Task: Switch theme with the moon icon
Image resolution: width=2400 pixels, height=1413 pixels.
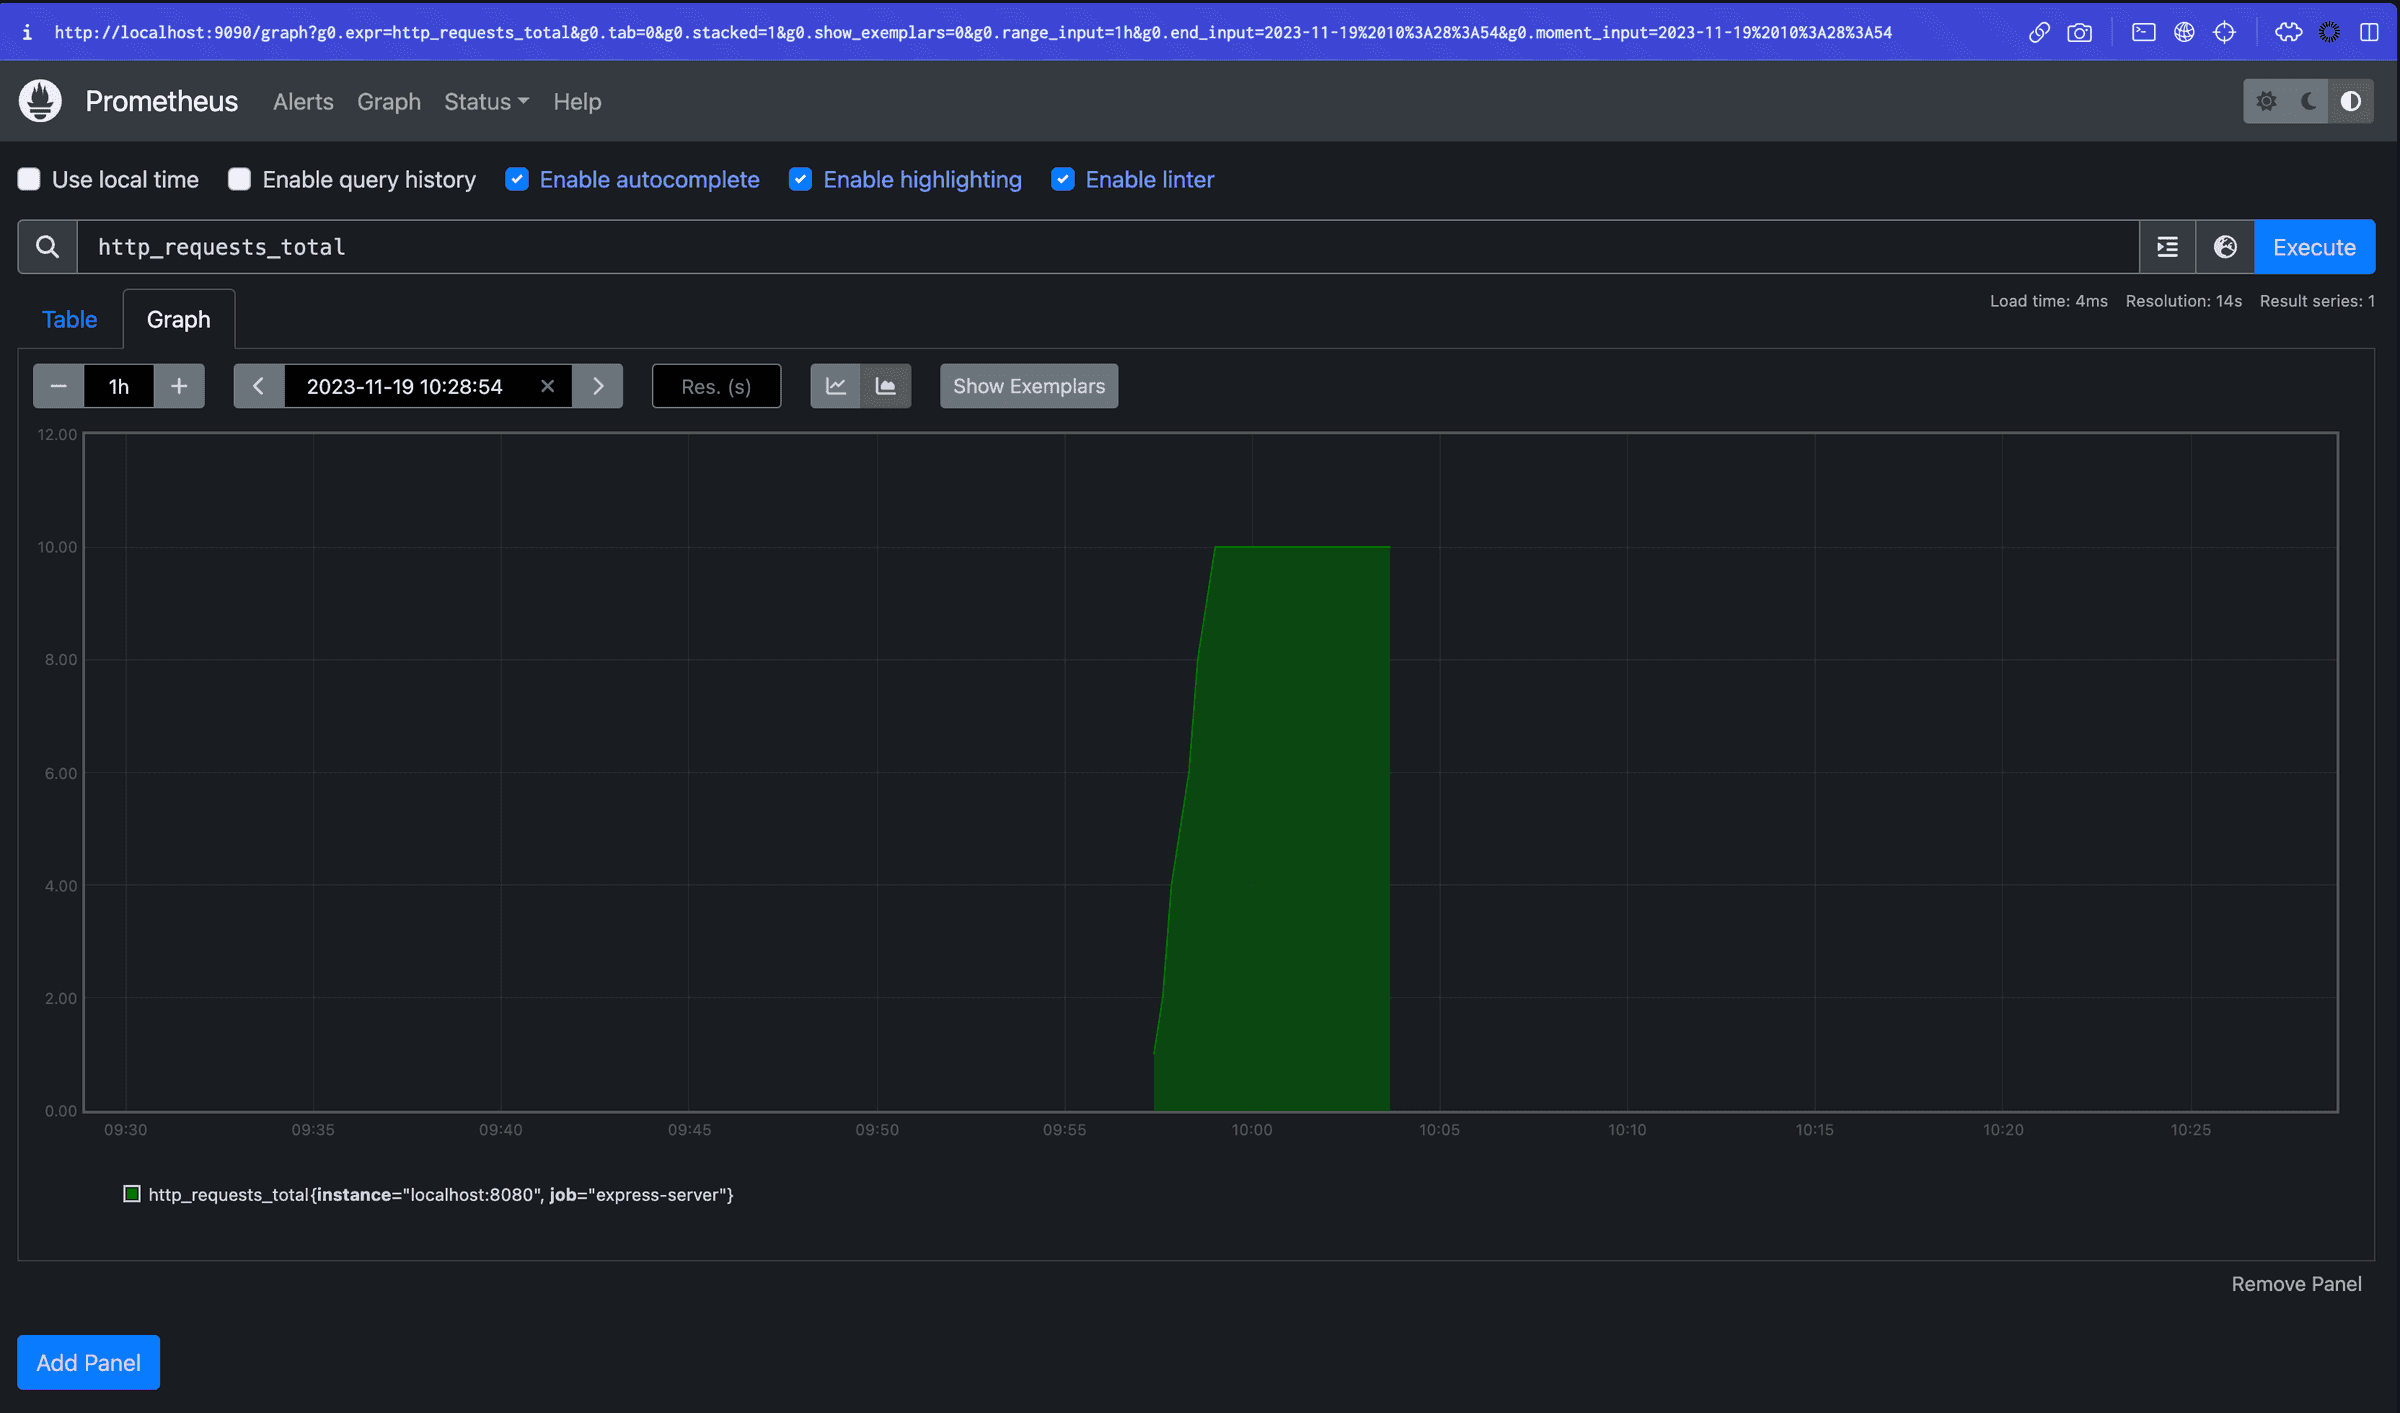Action: [2308, 101]
